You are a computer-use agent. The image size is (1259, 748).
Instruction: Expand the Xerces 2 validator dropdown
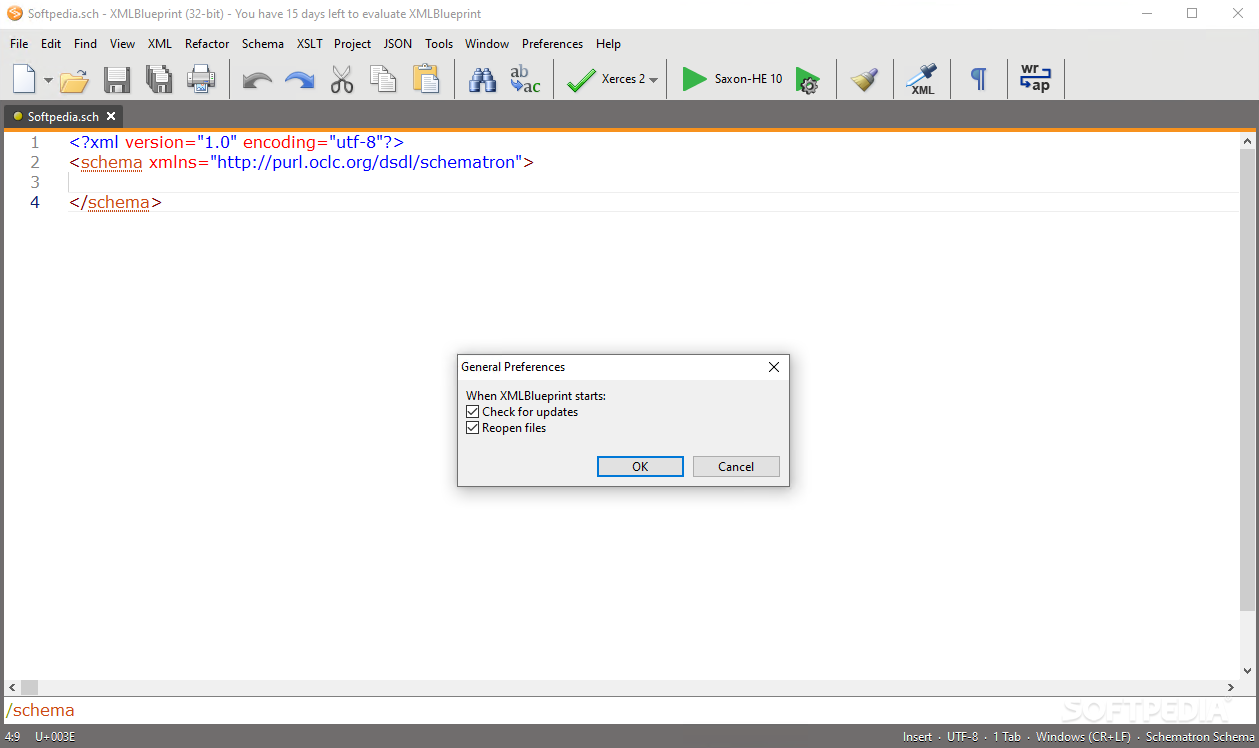(x=653, y=80)
